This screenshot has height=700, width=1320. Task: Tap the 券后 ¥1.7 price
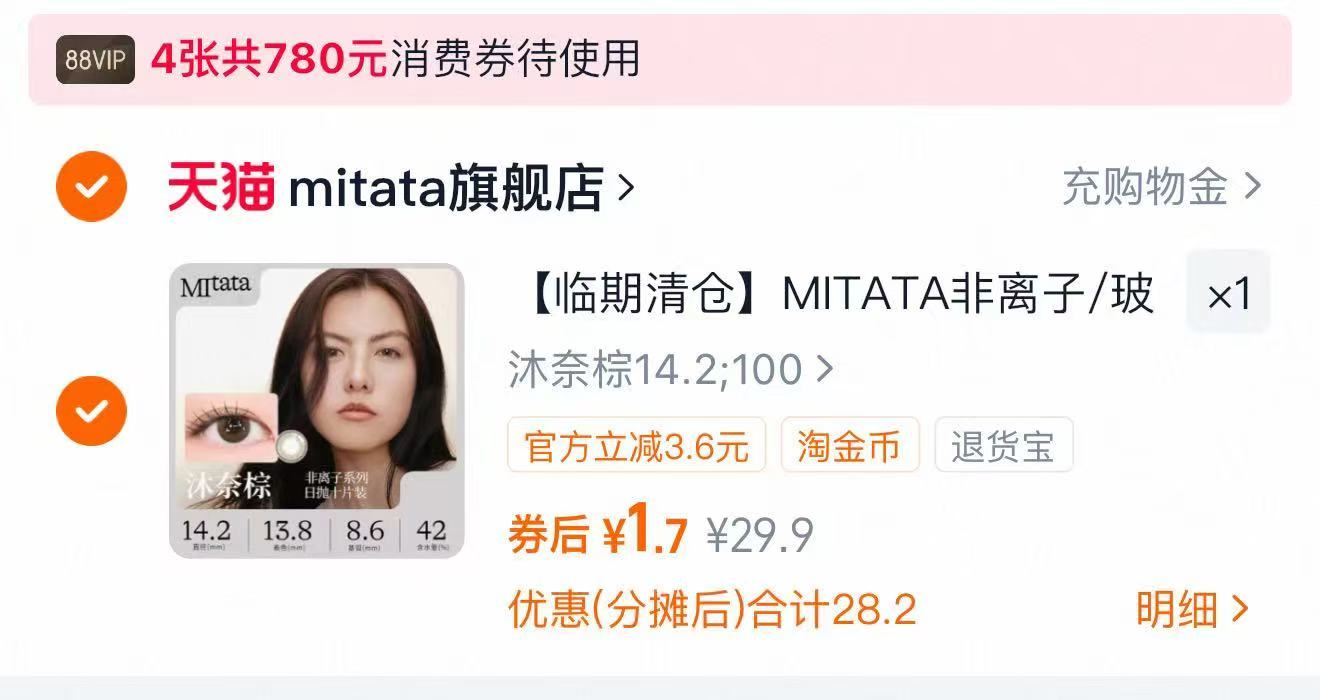[598, 533]
